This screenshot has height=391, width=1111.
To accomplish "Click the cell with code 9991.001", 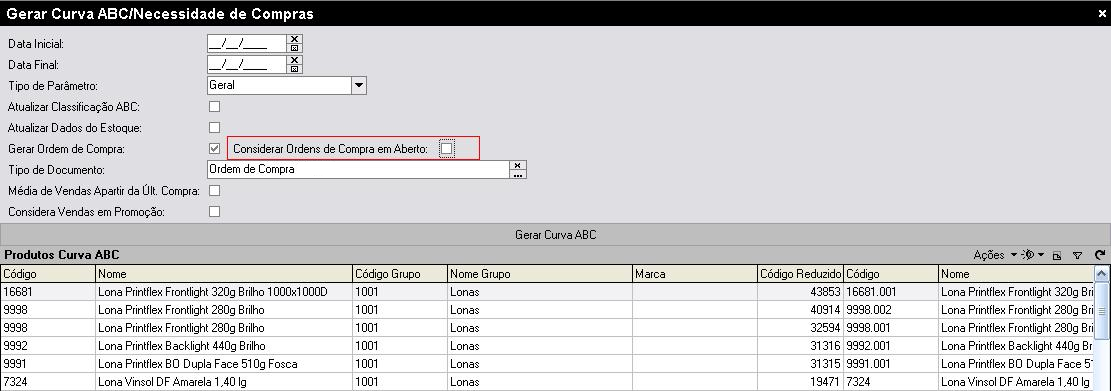I will click(x=891, y=364).
